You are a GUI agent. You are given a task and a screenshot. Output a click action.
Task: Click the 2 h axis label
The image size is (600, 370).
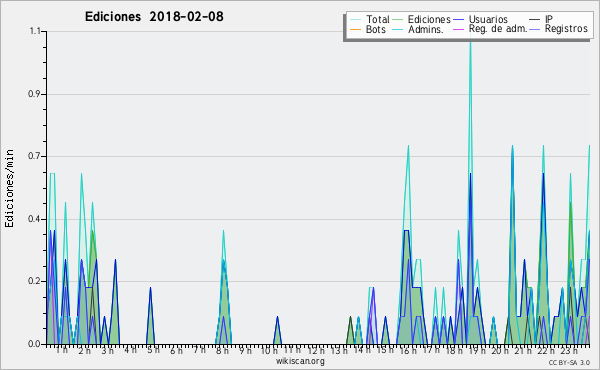[85, 350]
